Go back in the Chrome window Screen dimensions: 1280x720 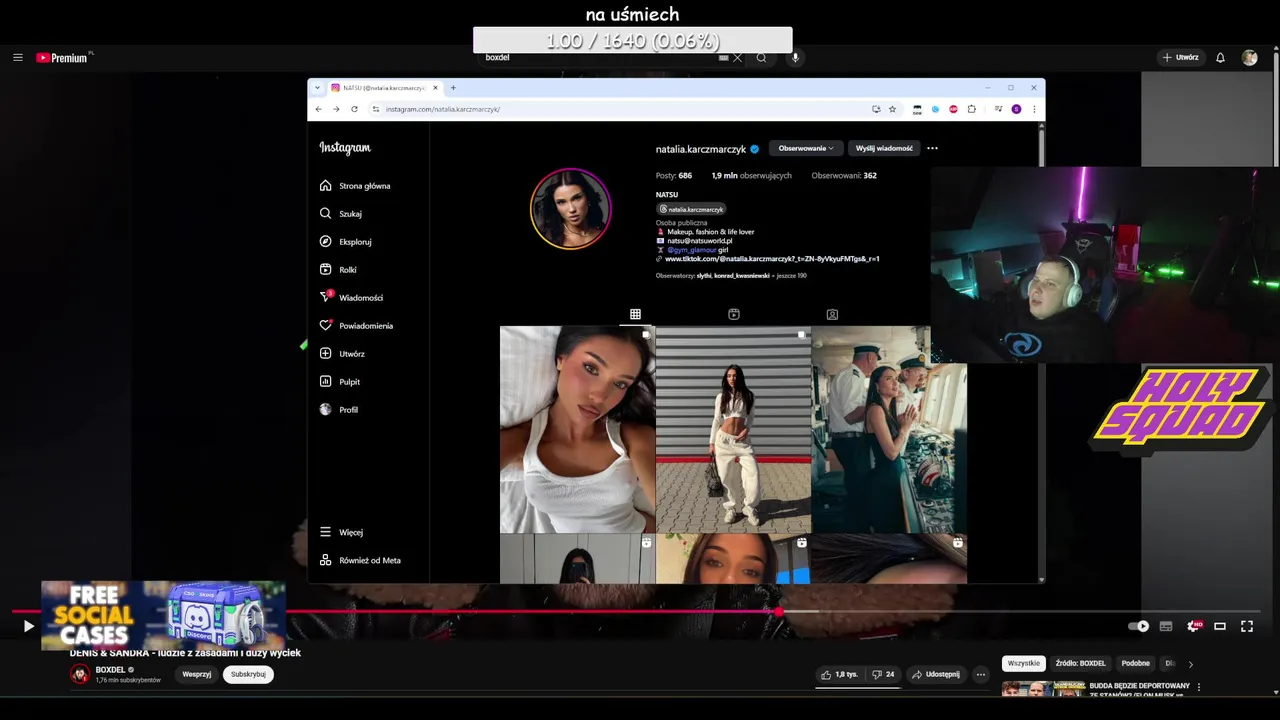click(x=319, y=109)
